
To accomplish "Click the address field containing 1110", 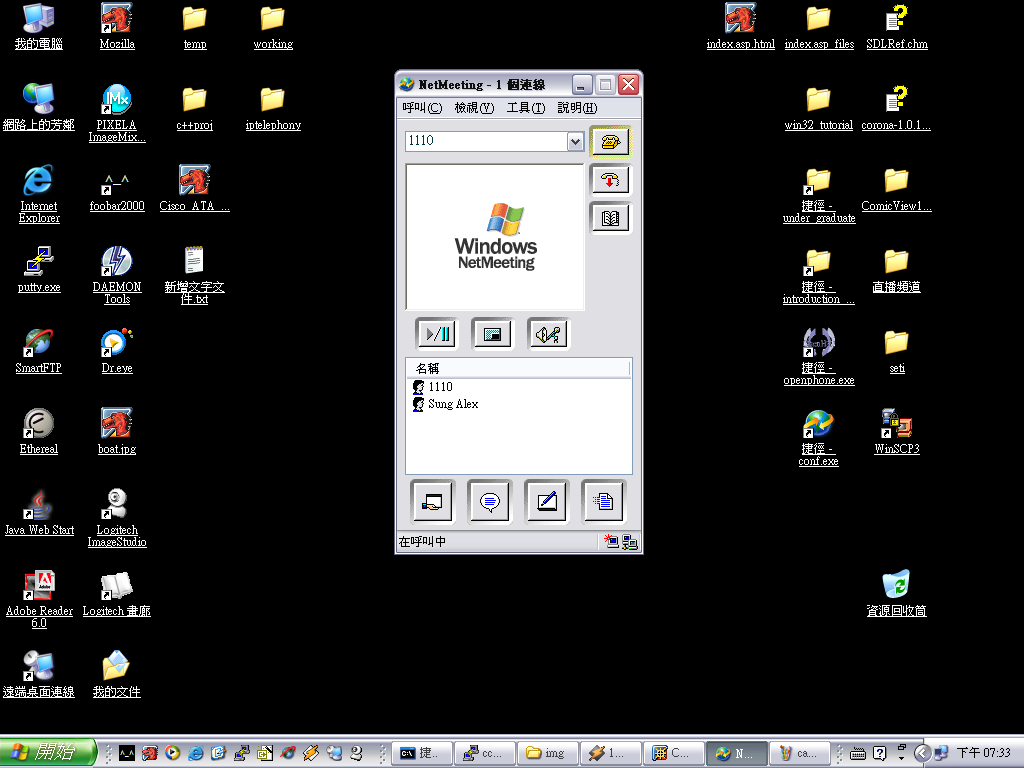I will (486, 141).
